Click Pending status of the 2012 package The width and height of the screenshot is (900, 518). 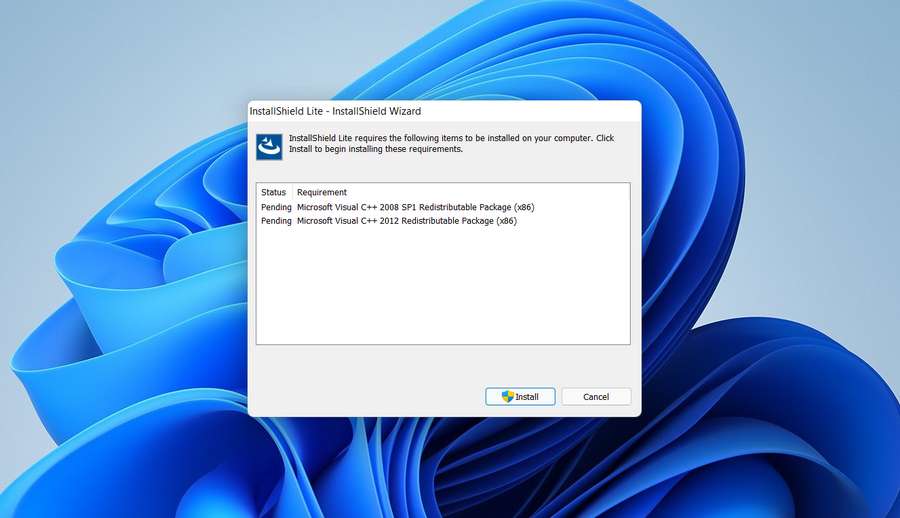click(276, 221)
